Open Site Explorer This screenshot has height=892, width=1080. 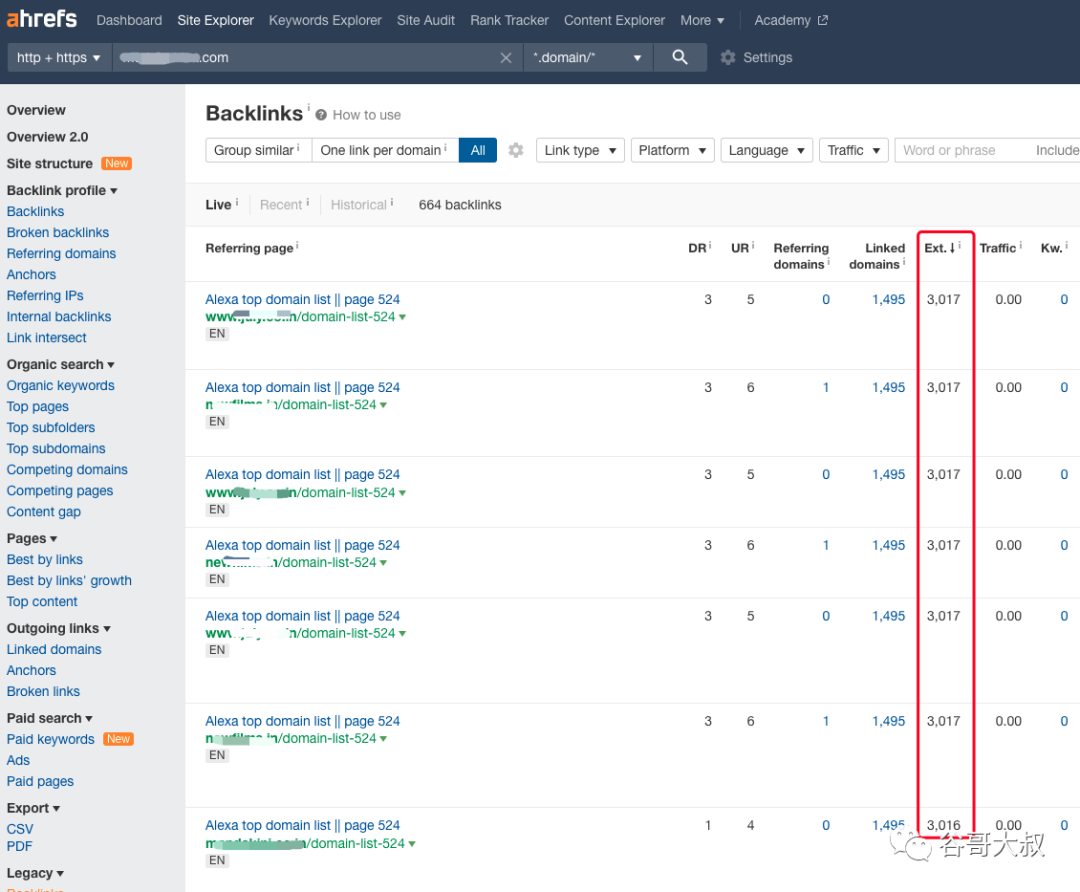[216, 21]
